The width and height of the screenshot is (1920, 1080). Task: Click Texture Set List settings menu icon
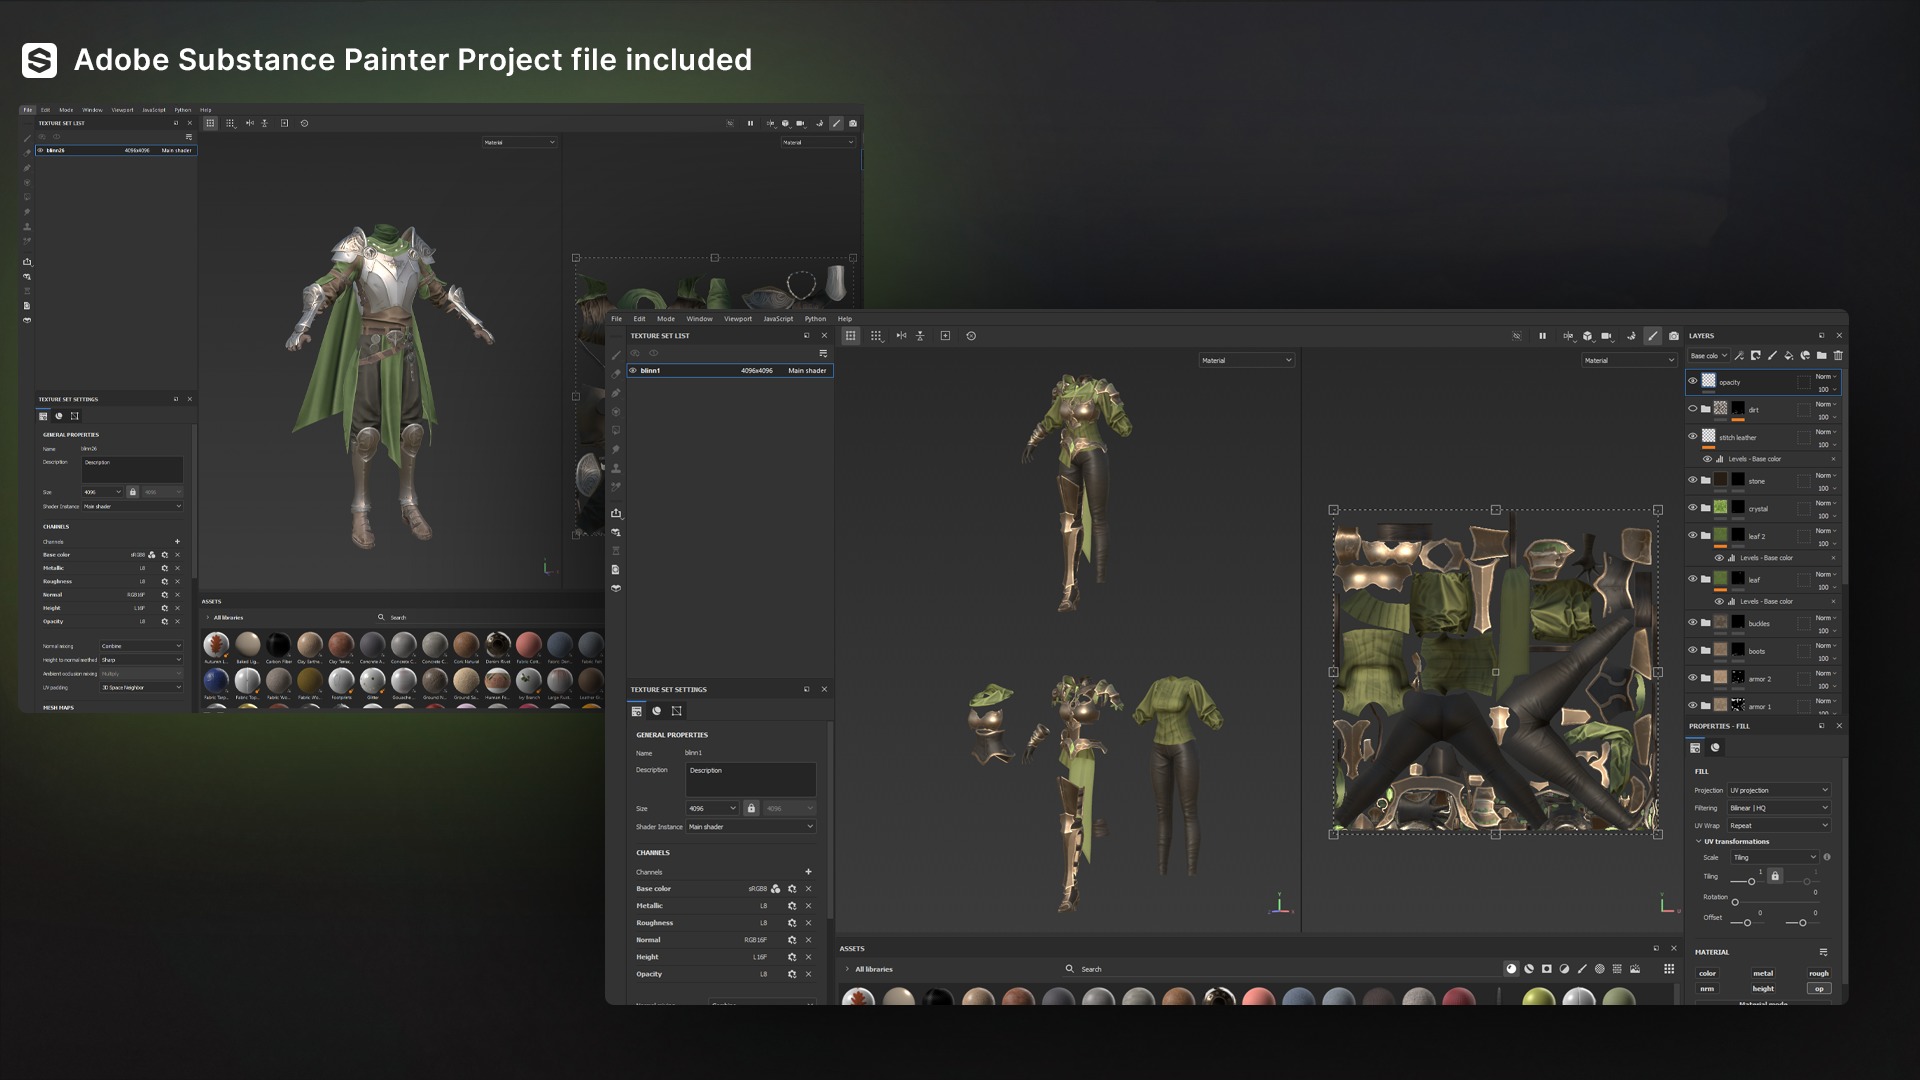823,353
